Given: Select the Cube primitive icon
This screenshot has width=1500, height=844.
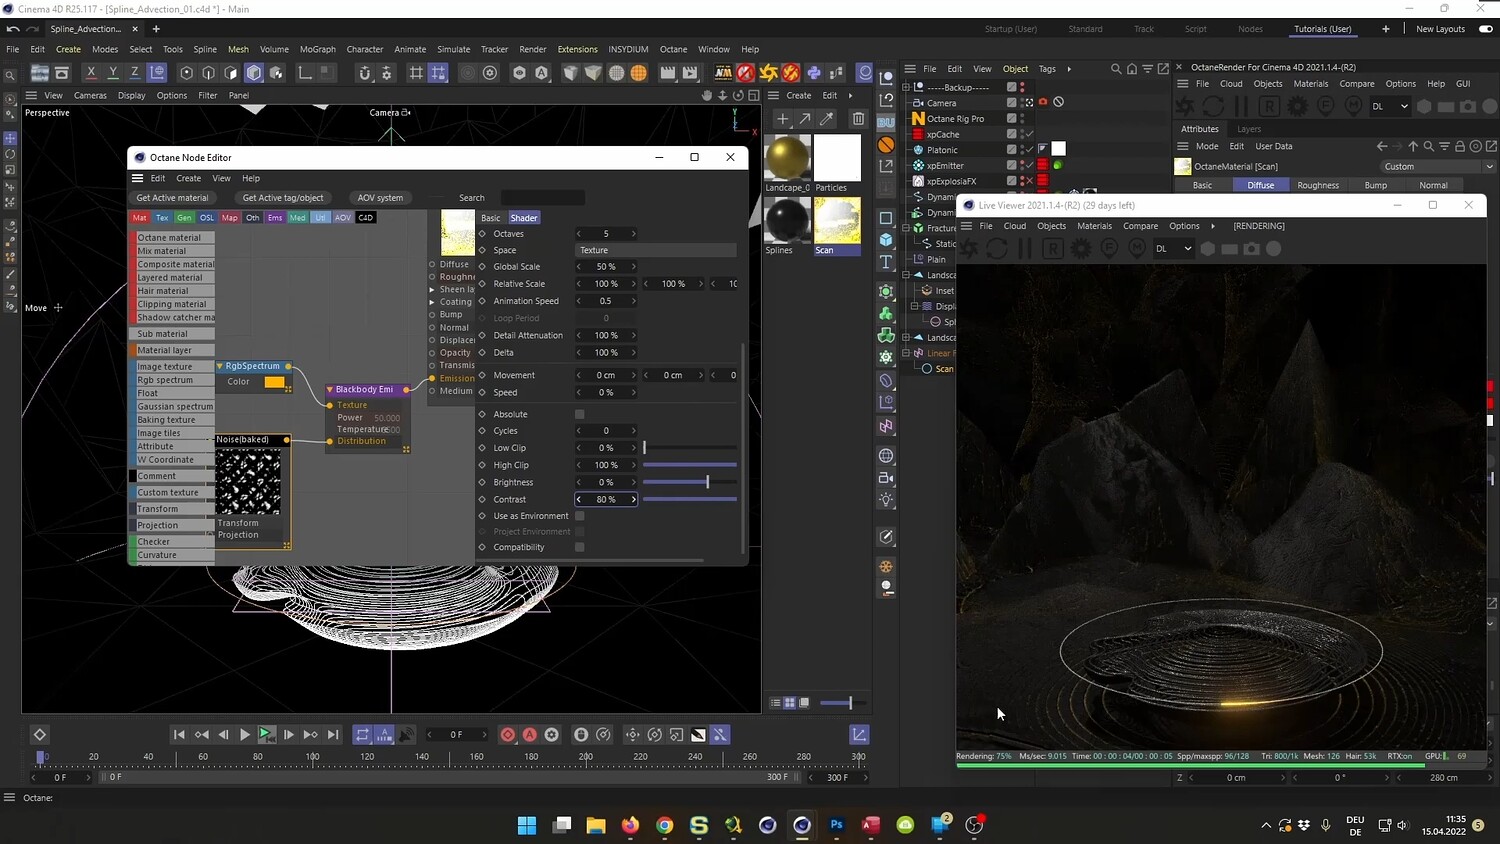Looking at the screenshot, I should click(x=886, y=240).
